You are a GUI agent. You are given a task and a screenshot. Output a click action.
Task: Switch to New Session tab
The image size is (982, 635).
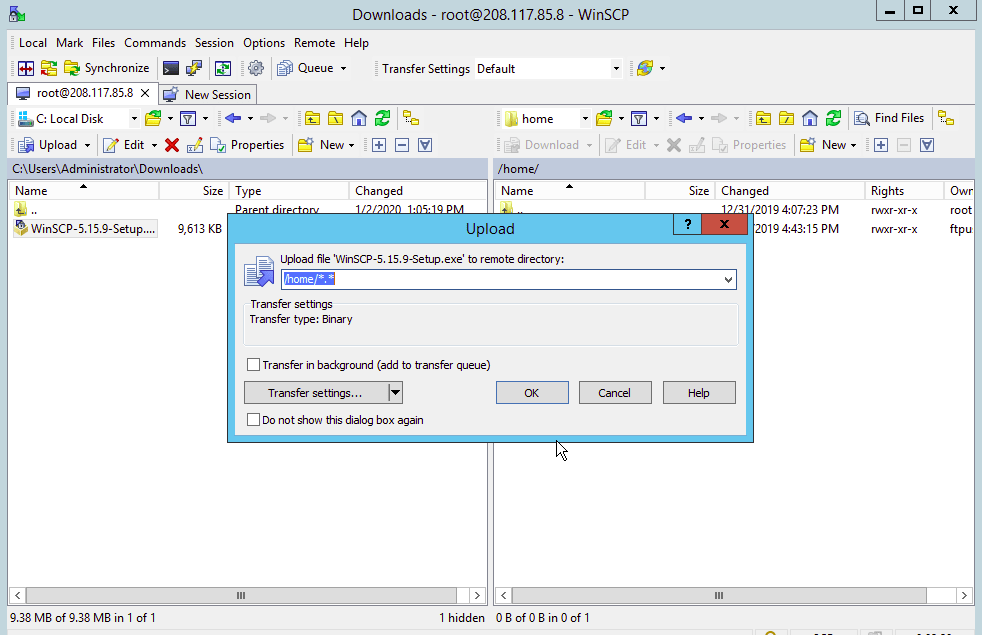[207, 95]
